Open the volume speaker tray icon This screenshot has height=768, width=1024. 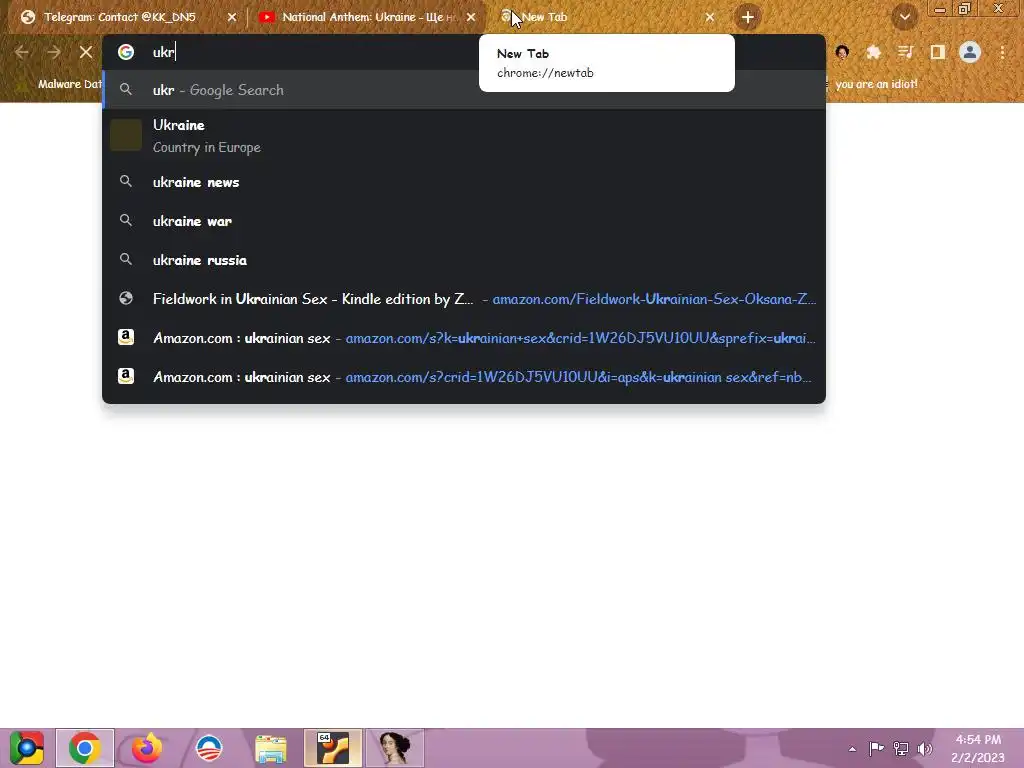[x=925, y=748]
